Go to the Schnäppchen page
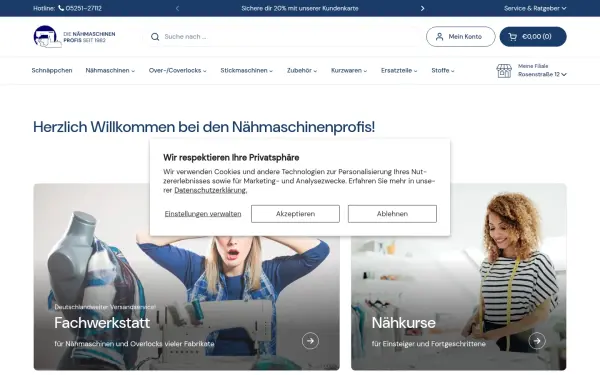This screenshot has width=600, height=375. [x=52, y=70]
